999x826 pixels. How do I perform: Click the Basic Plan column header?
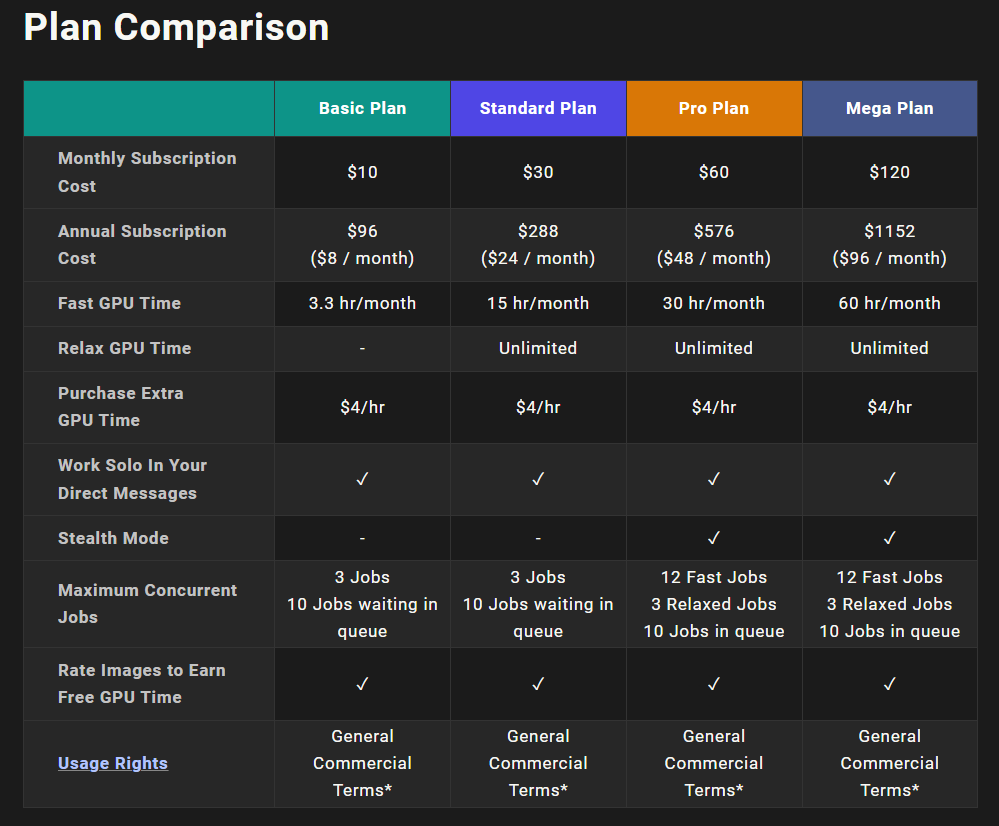[362, 108]
